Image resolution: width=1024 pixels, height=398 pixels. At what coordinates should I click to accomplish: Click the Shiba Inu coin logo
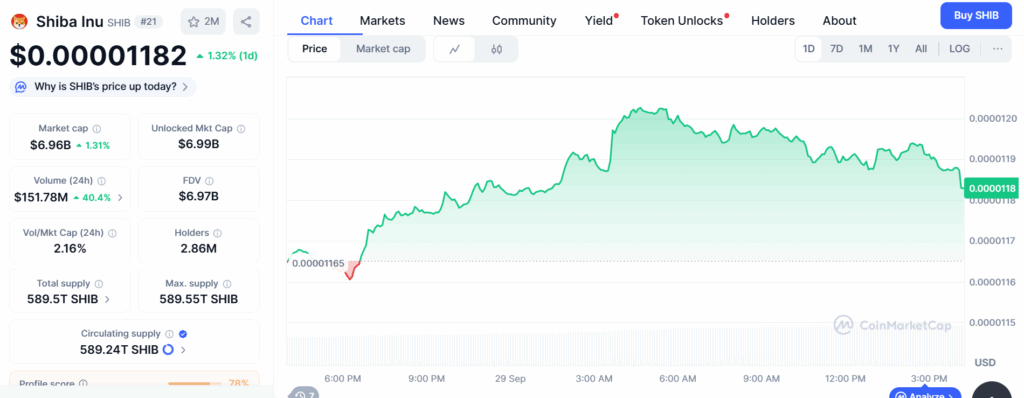tap(20, 22)
